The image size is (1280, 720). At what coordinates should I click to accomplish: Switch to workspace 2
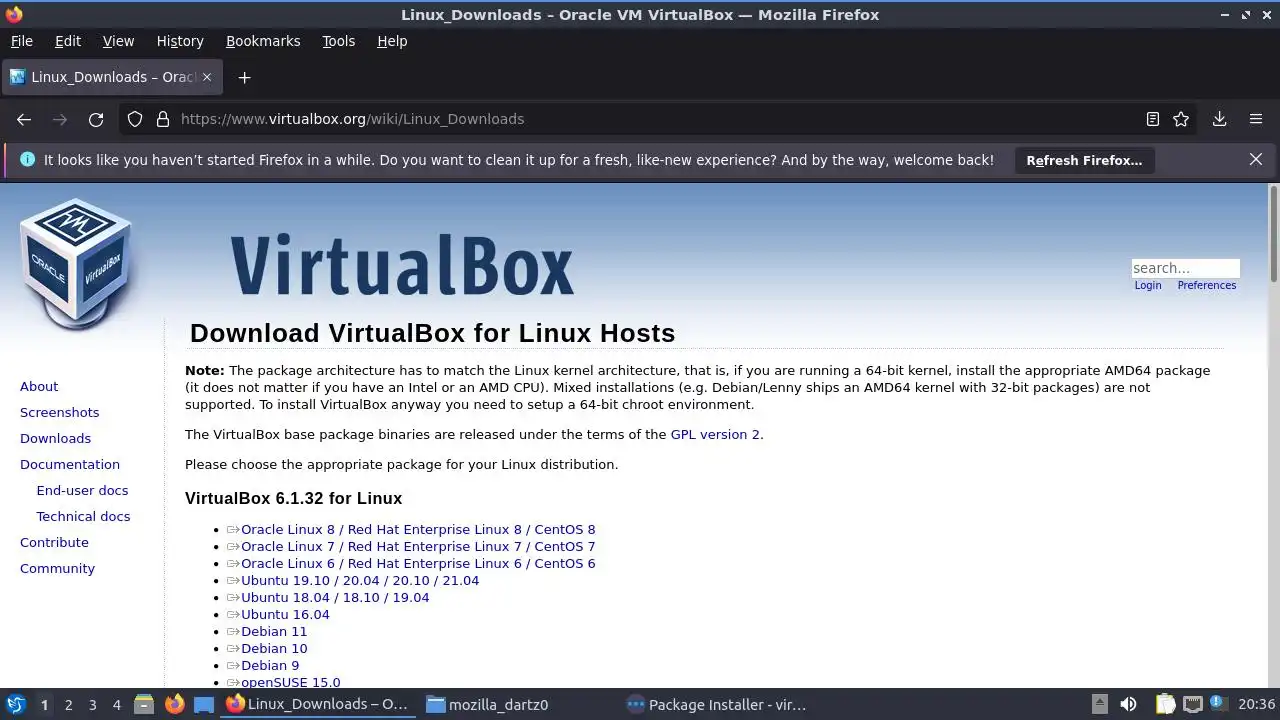[68, 705]
